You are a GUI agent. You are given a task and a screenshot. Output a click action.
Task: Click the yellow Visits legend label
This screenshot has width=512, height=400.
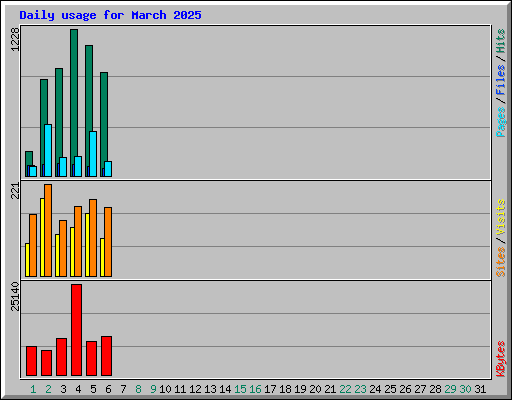point(501,217)
